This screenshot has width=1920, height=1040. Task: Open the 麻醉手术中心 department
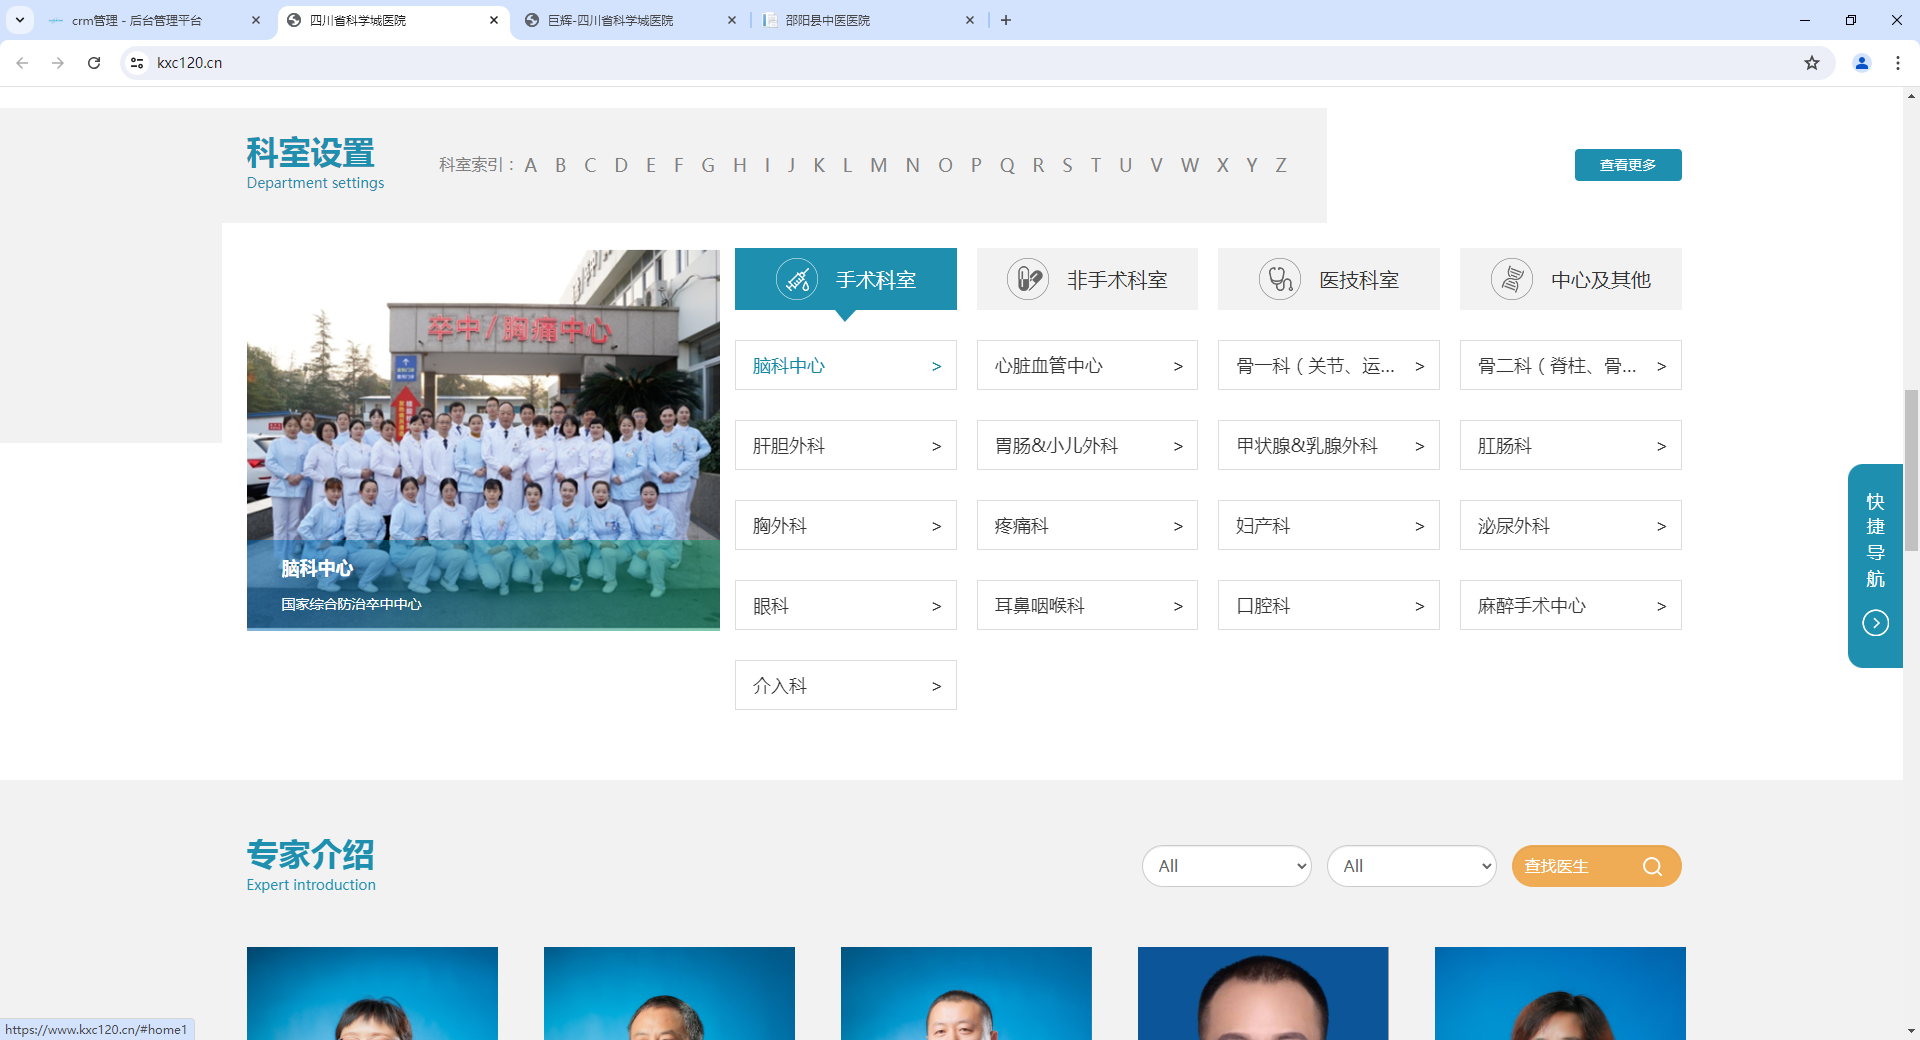(x=1571, y=605)
